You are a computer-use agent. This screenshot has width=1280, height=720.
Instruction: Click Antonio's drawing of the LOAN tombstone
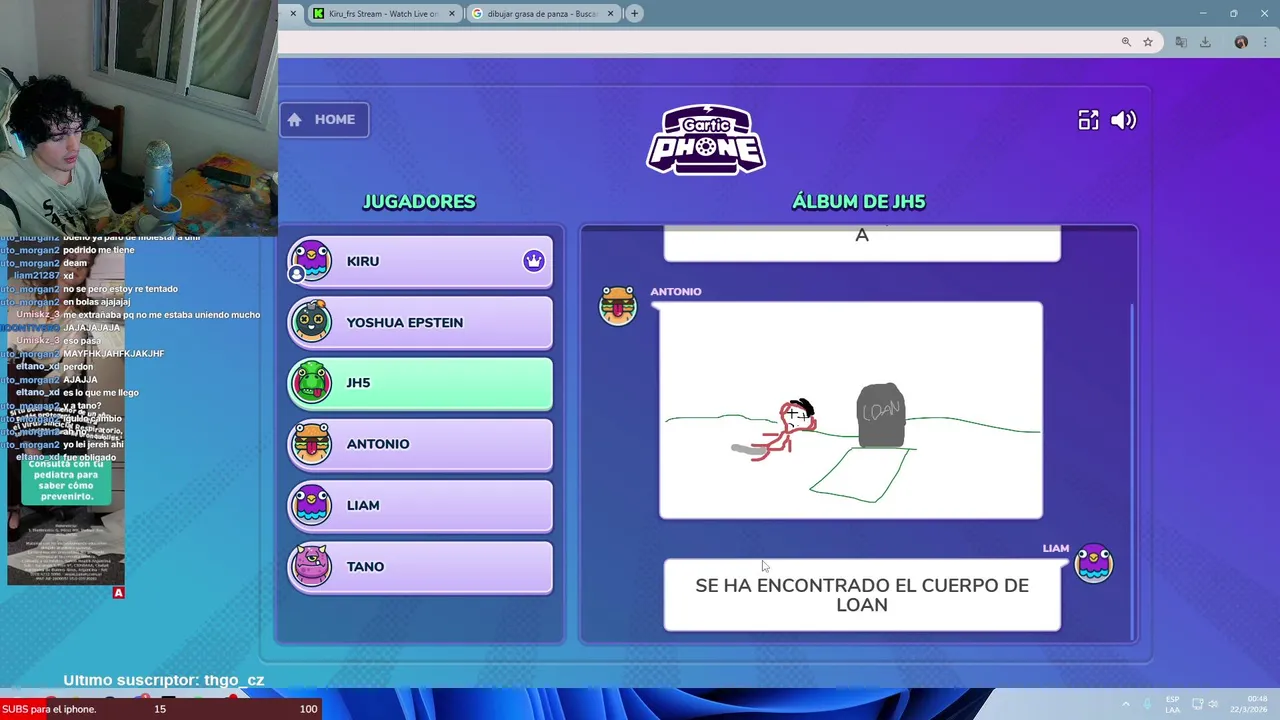pos(851,411)
